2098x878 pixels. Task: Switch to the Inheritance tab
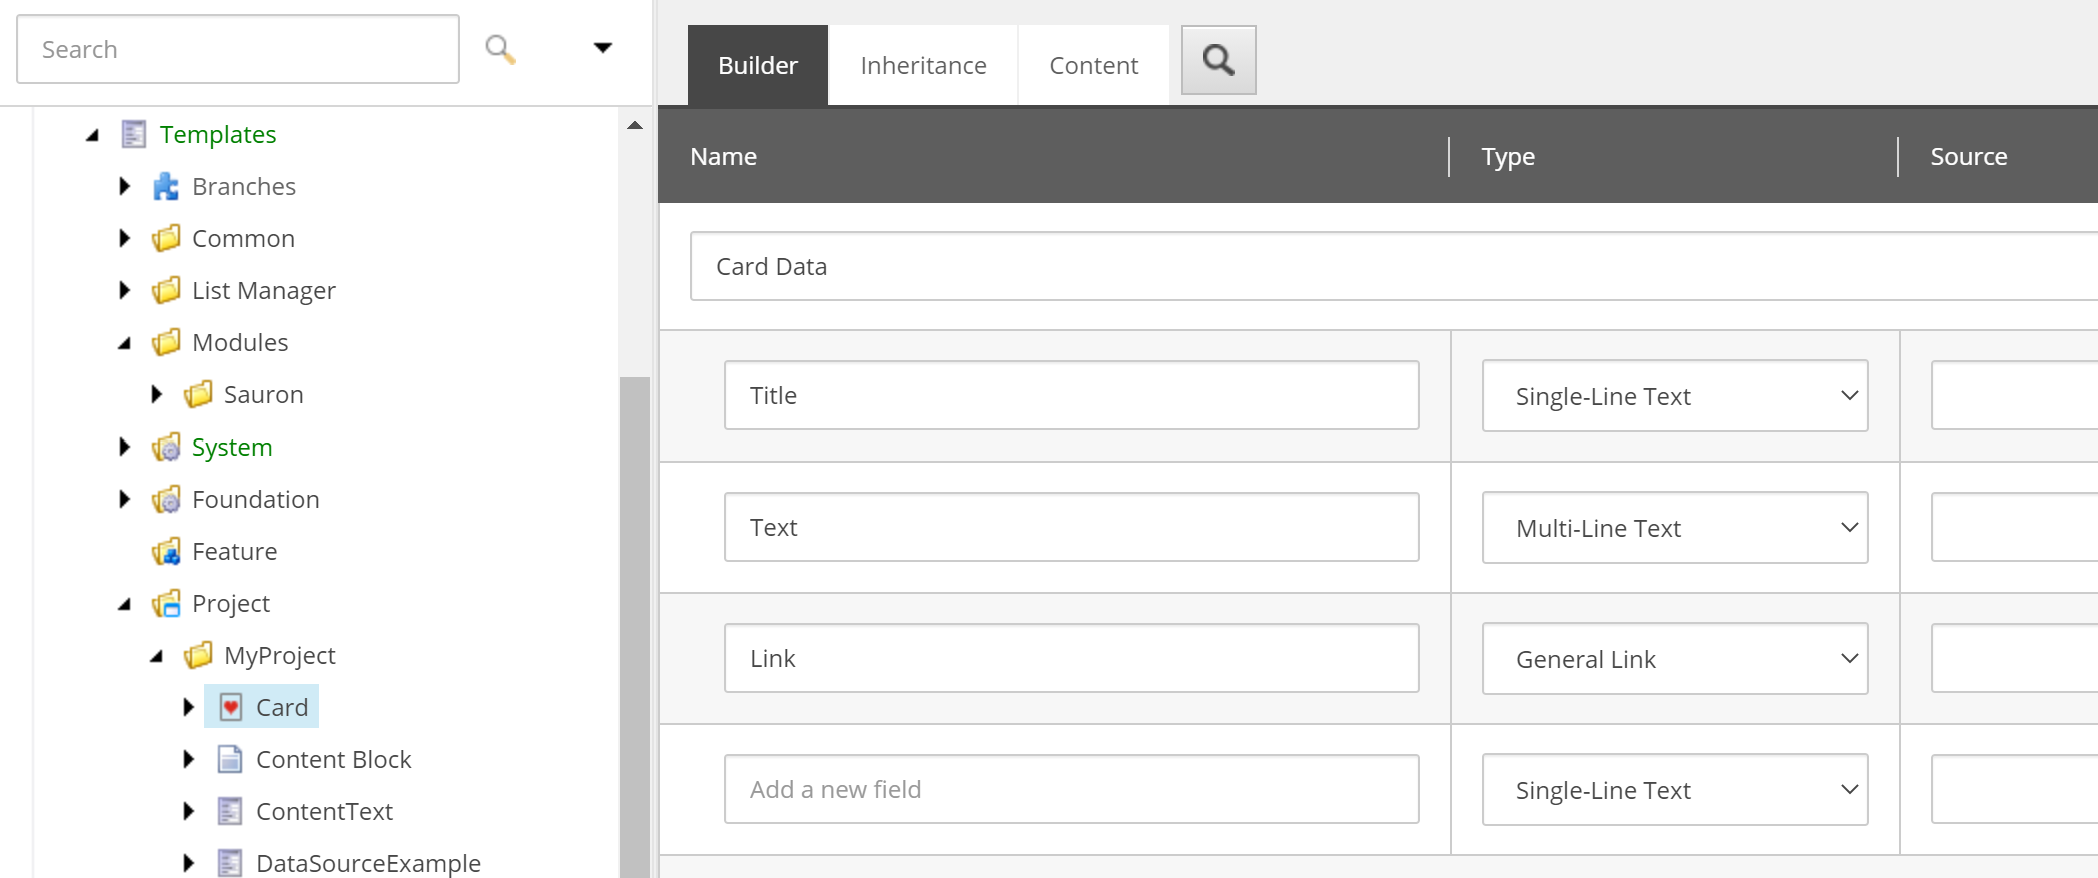click(x=923, y=65)
